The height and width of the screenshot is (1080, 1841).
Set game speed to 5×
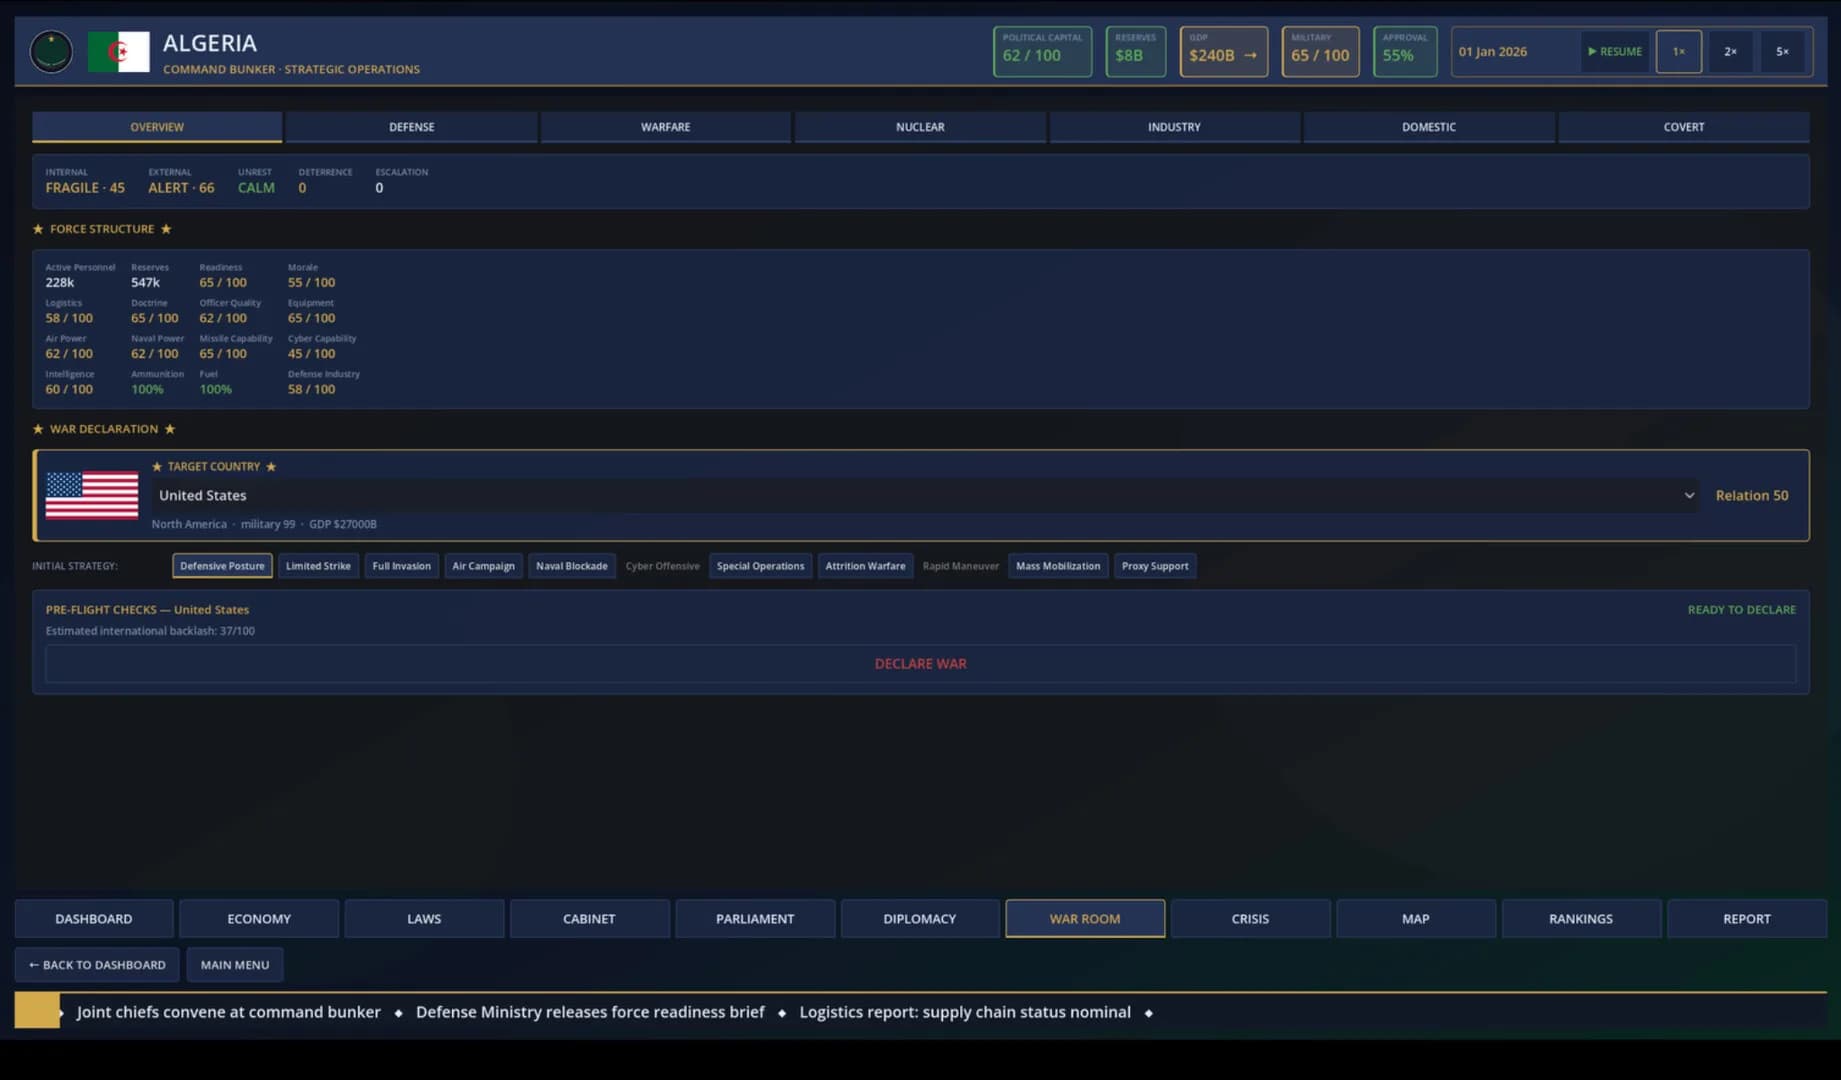[1782, 52]
